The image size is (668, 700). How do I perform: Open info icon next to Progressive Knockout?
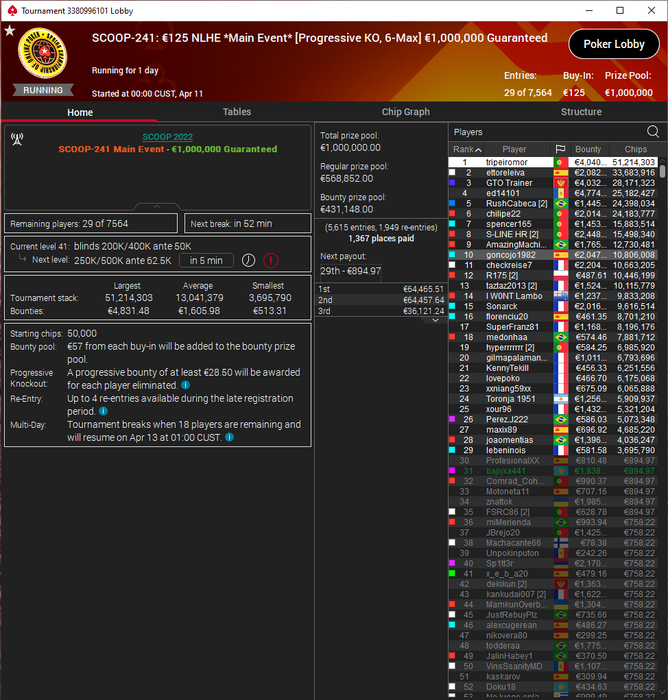click(x=186, y=385)
